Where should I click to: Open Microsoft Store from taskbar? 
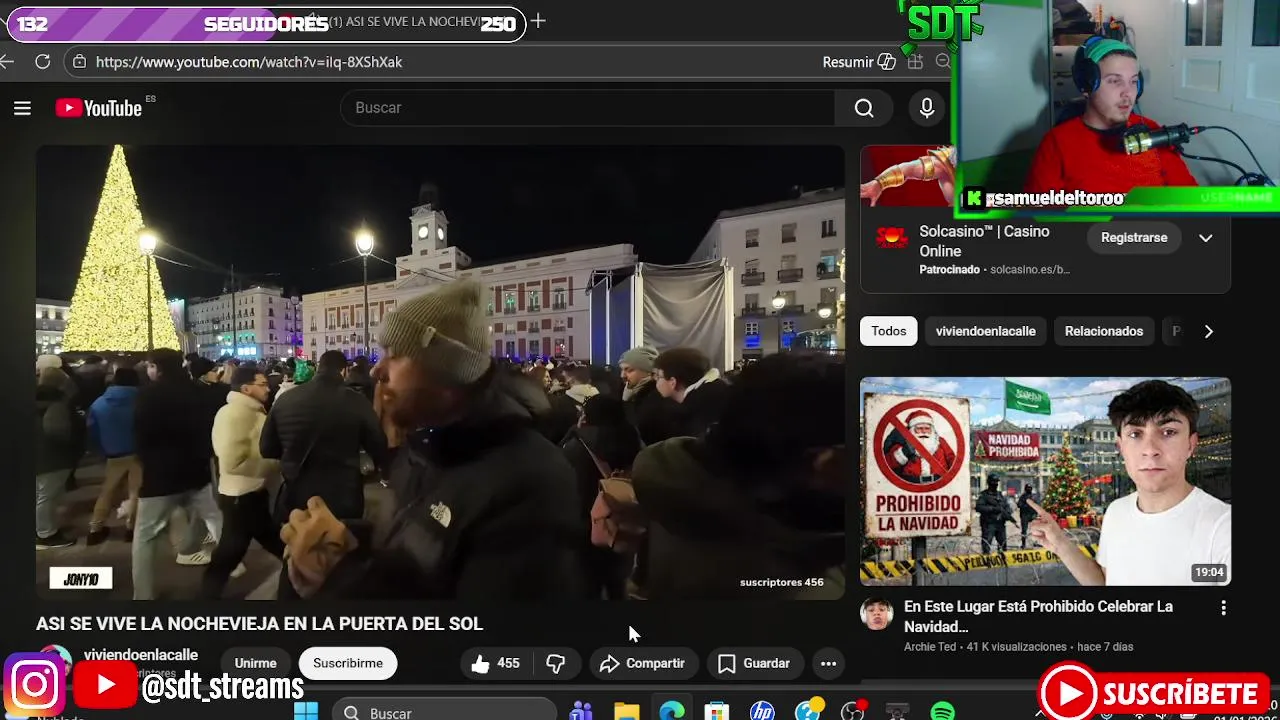(717, 712)
